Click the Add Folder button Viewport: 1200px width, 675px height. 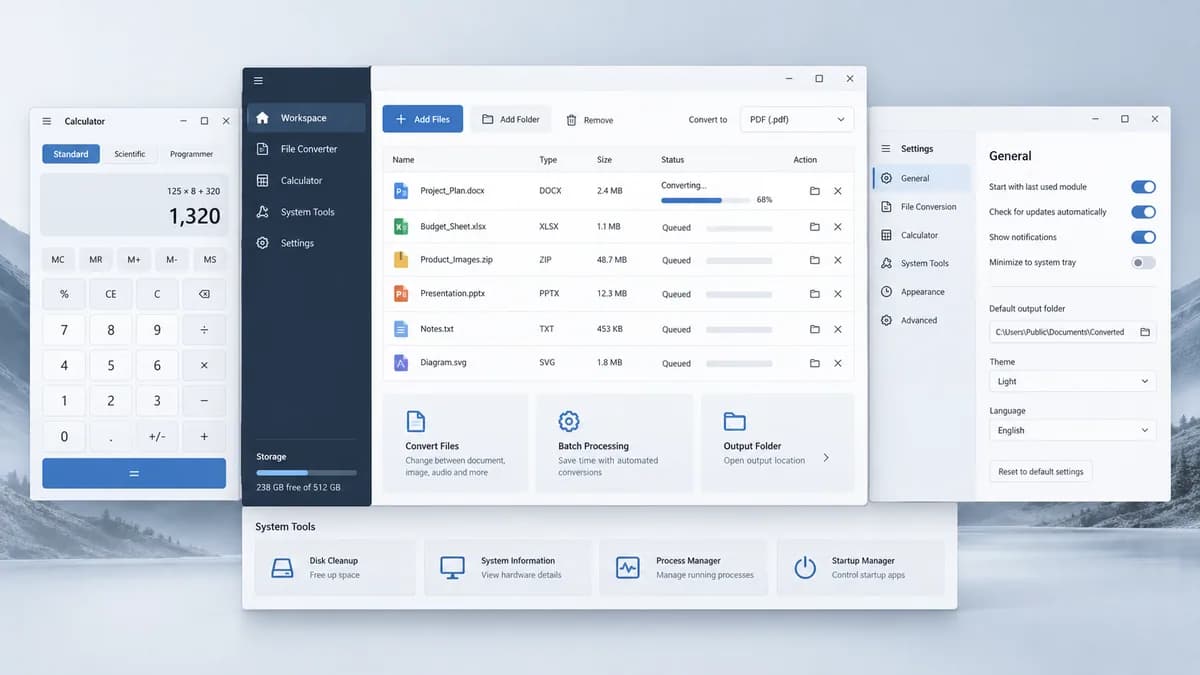(x=511, y=119)
